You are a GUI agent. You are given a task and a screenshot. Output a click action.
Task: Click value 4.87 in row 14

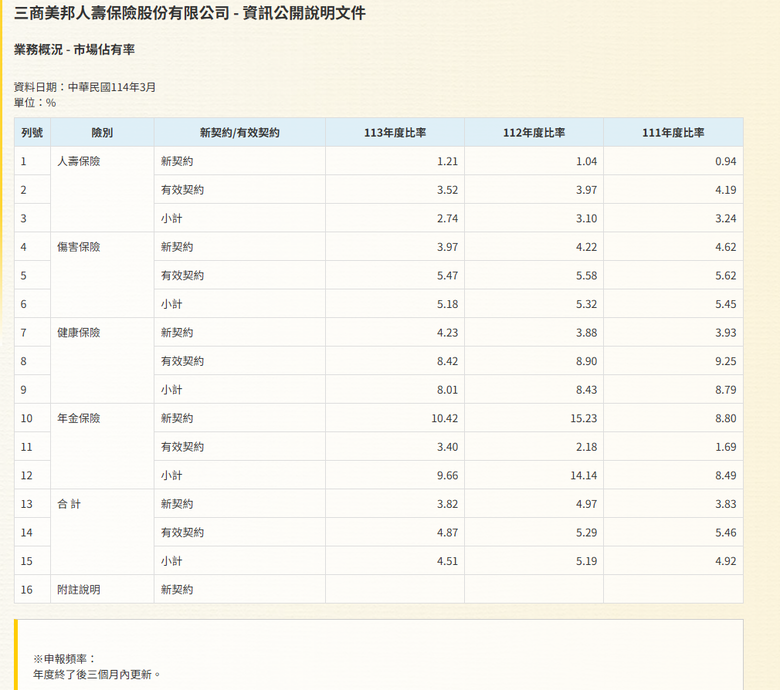tap(447, 532)
